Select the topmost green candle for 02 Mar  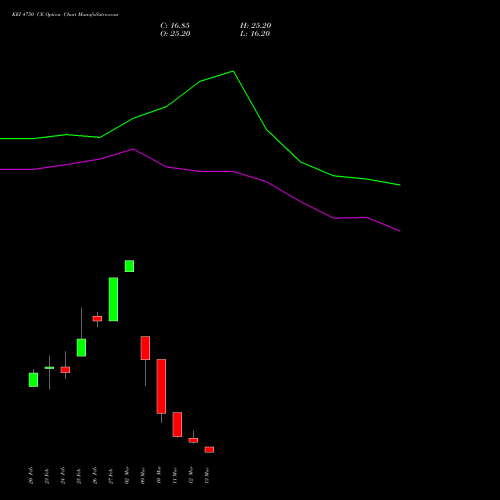pos(129,266)
